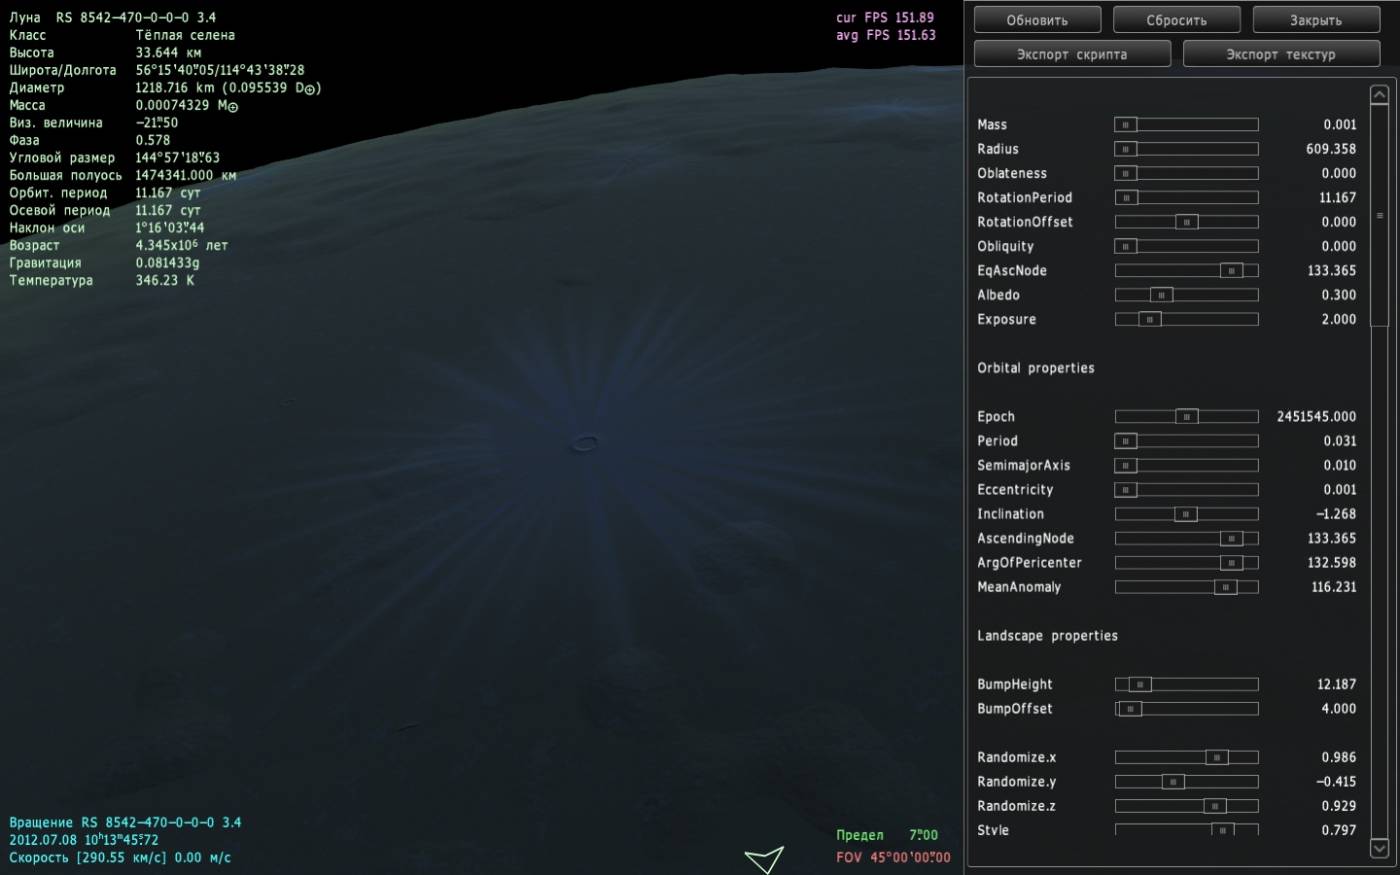
Task: Click the Mass slider handle
Action: coord(1126,125)
